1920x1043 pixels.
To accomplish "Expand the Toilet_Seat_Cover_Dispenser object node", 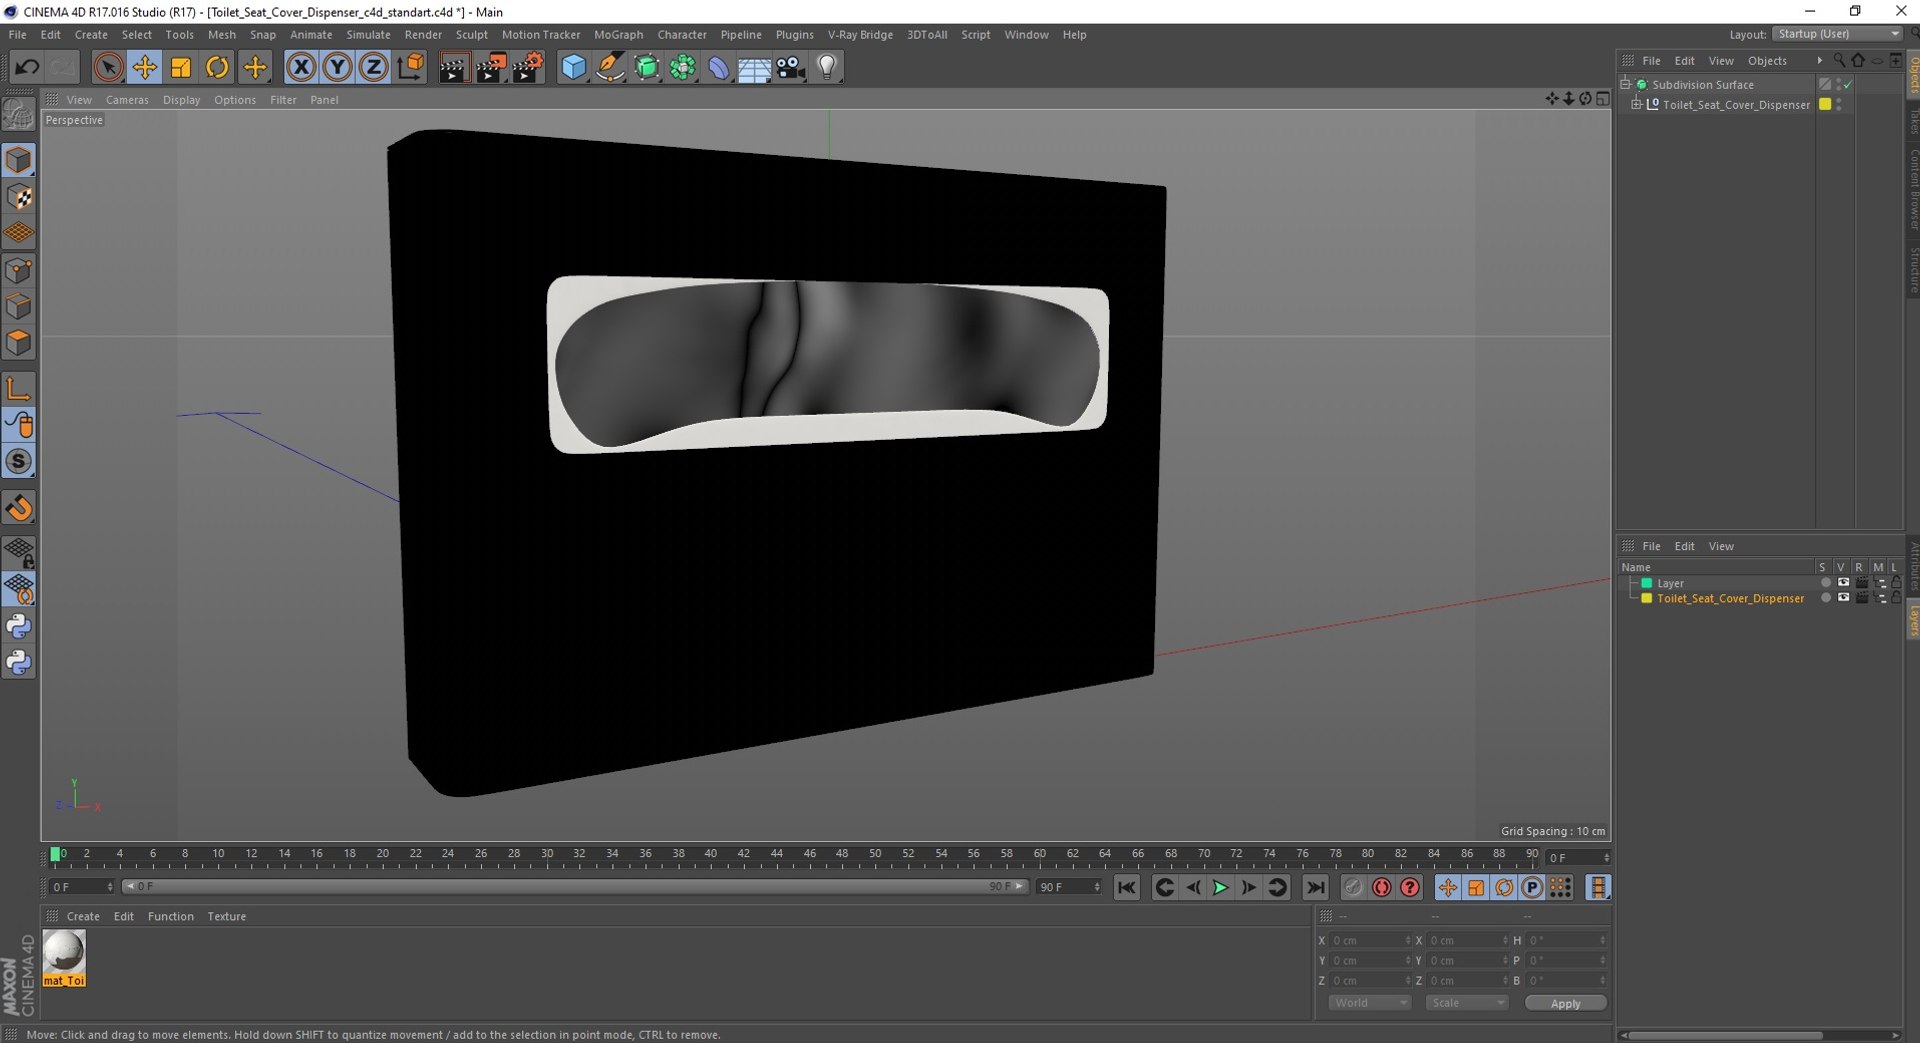I will 1637,104.
